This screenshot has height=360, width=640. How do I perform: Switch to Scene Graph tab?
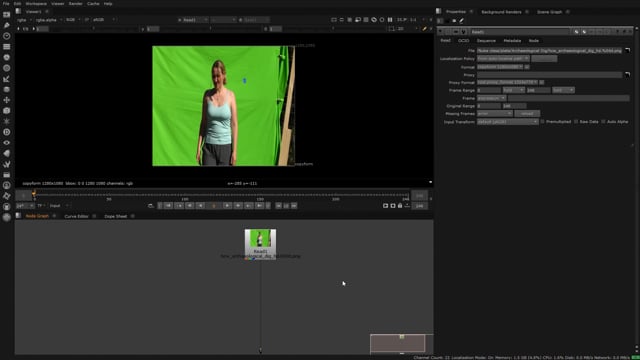coord(549,12)
